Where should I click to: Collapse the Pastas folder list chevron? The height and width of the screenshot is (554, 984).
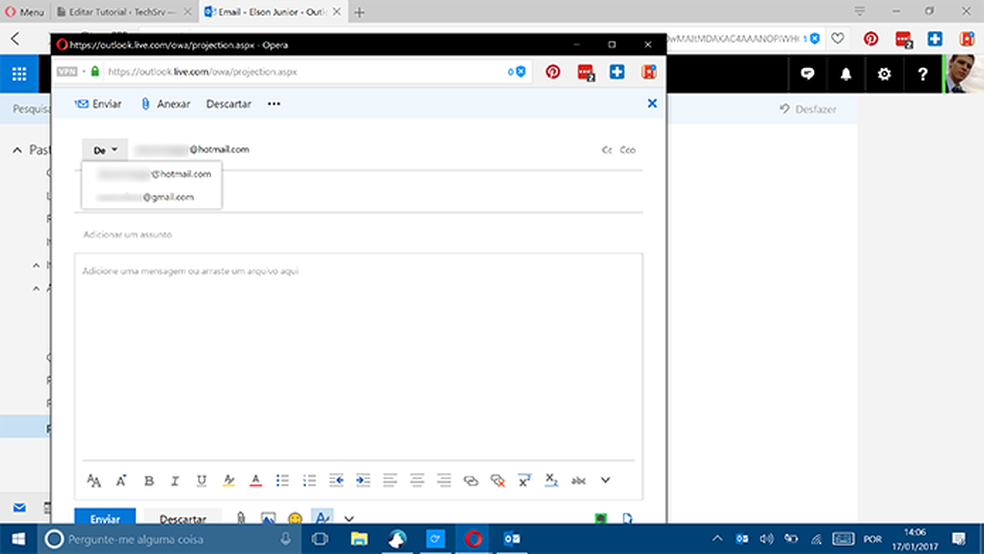pyautogui.click(x=17, y=150)
